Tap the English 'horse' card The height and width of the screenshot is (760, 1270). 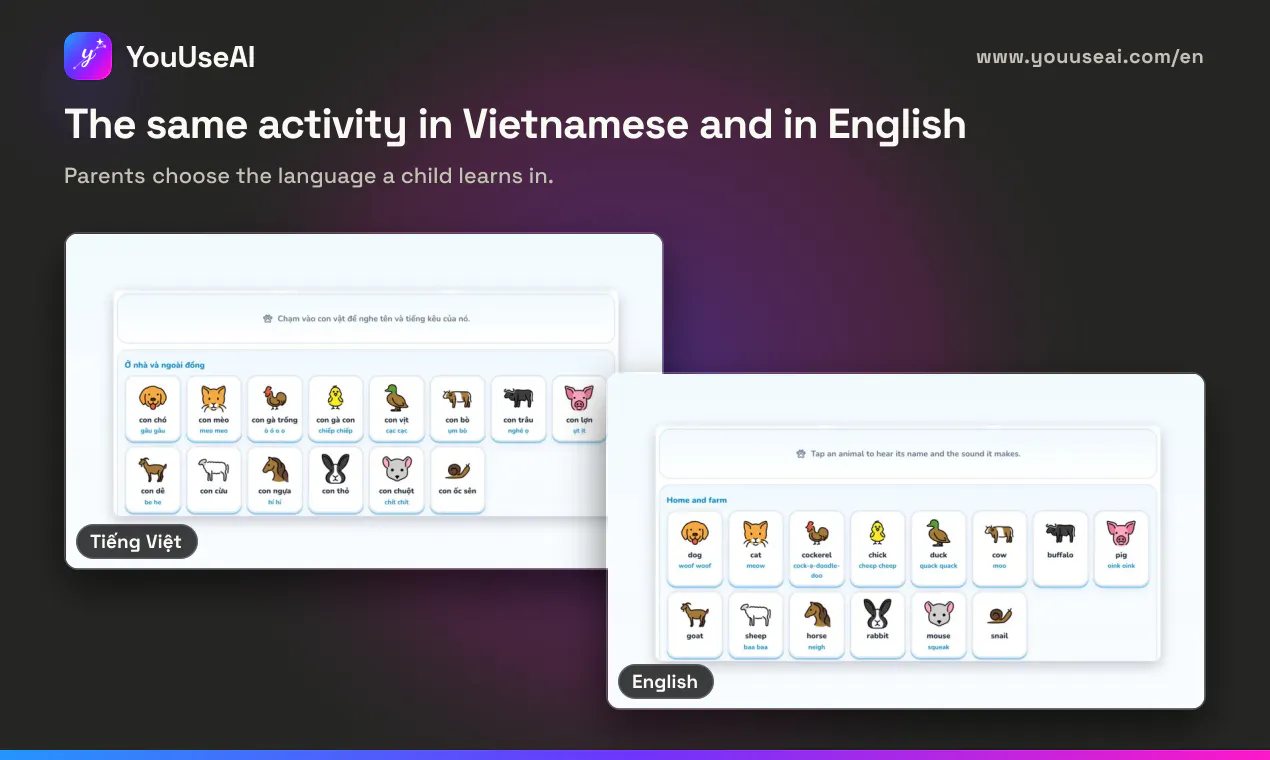[x=817, y=625]
